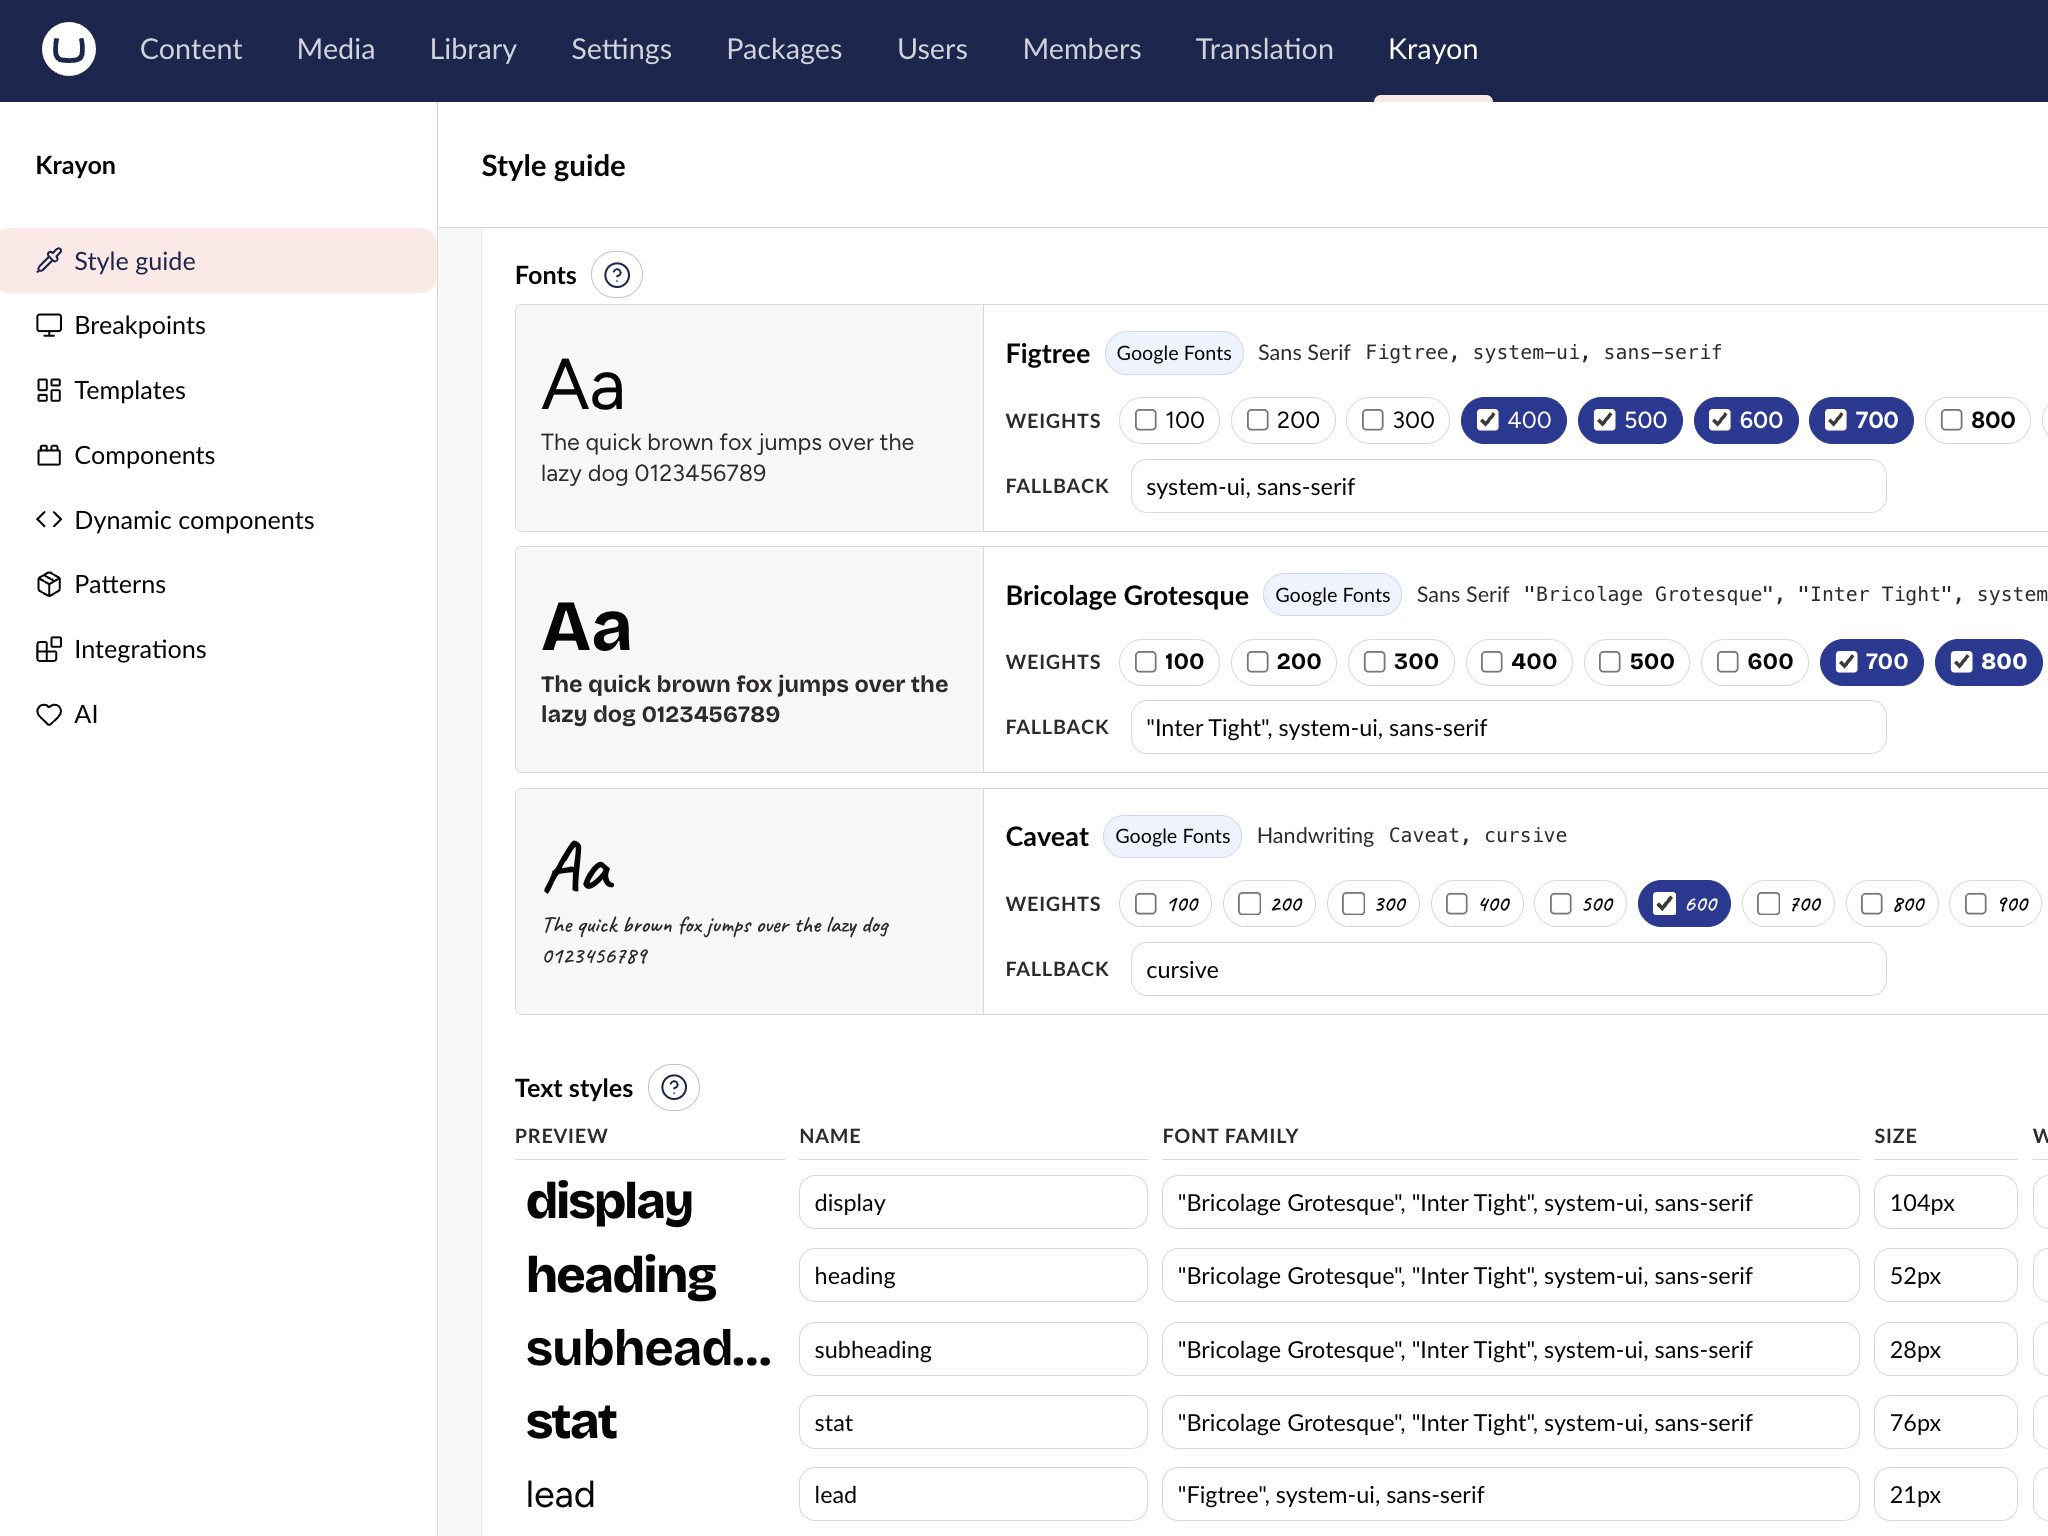
Task: Open Breakpoints in the sidebar
Action: tap(218, 325)
